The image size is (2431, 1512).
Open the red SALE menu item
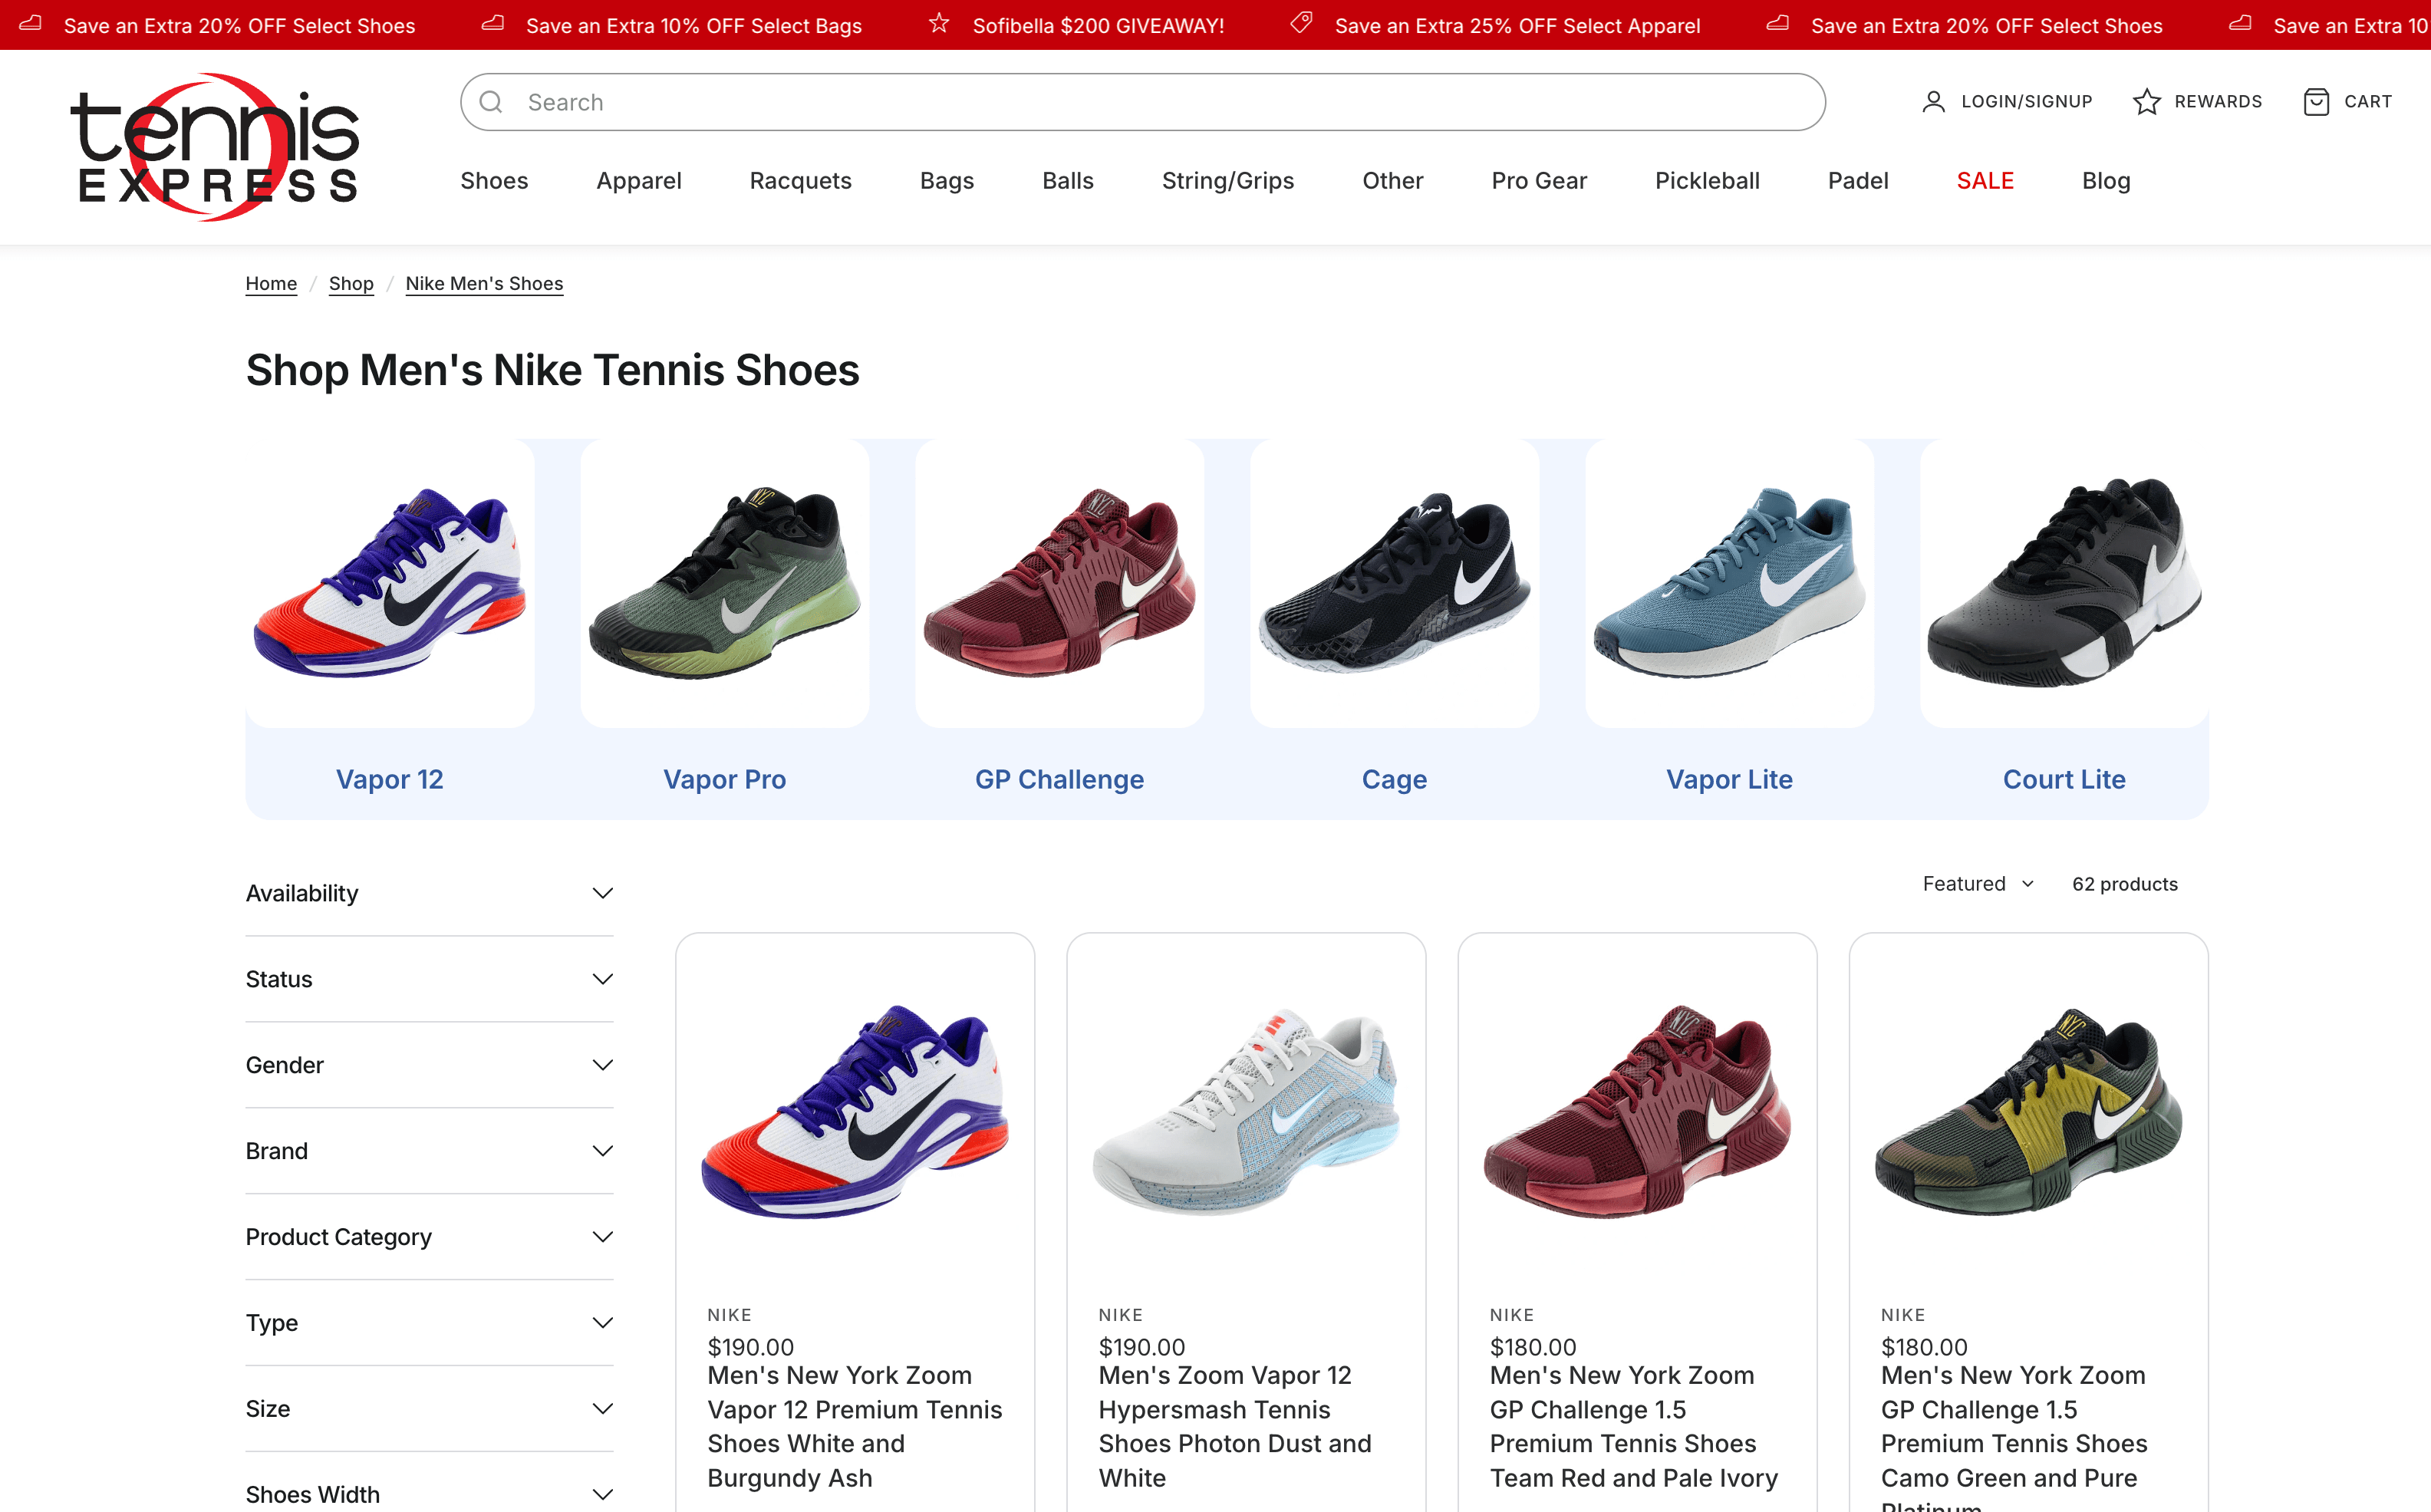1984,181
